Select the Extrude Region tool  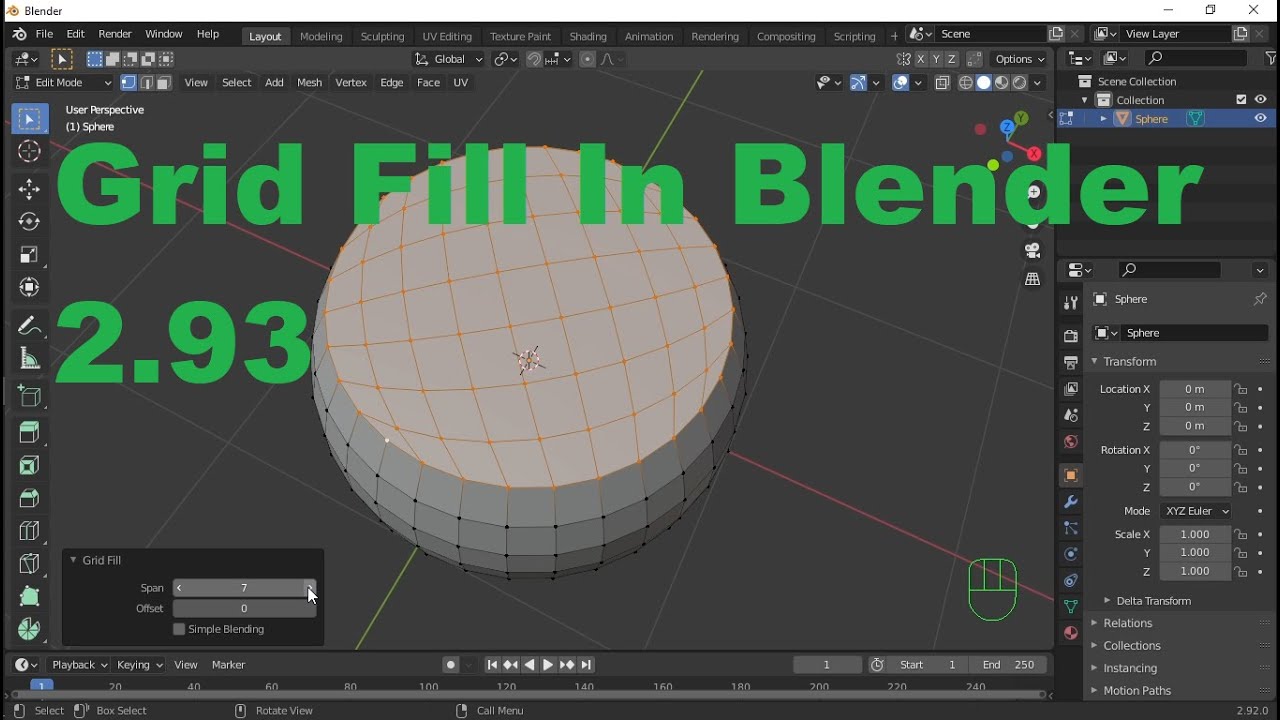pyautogui.click(x=29, y=433)
